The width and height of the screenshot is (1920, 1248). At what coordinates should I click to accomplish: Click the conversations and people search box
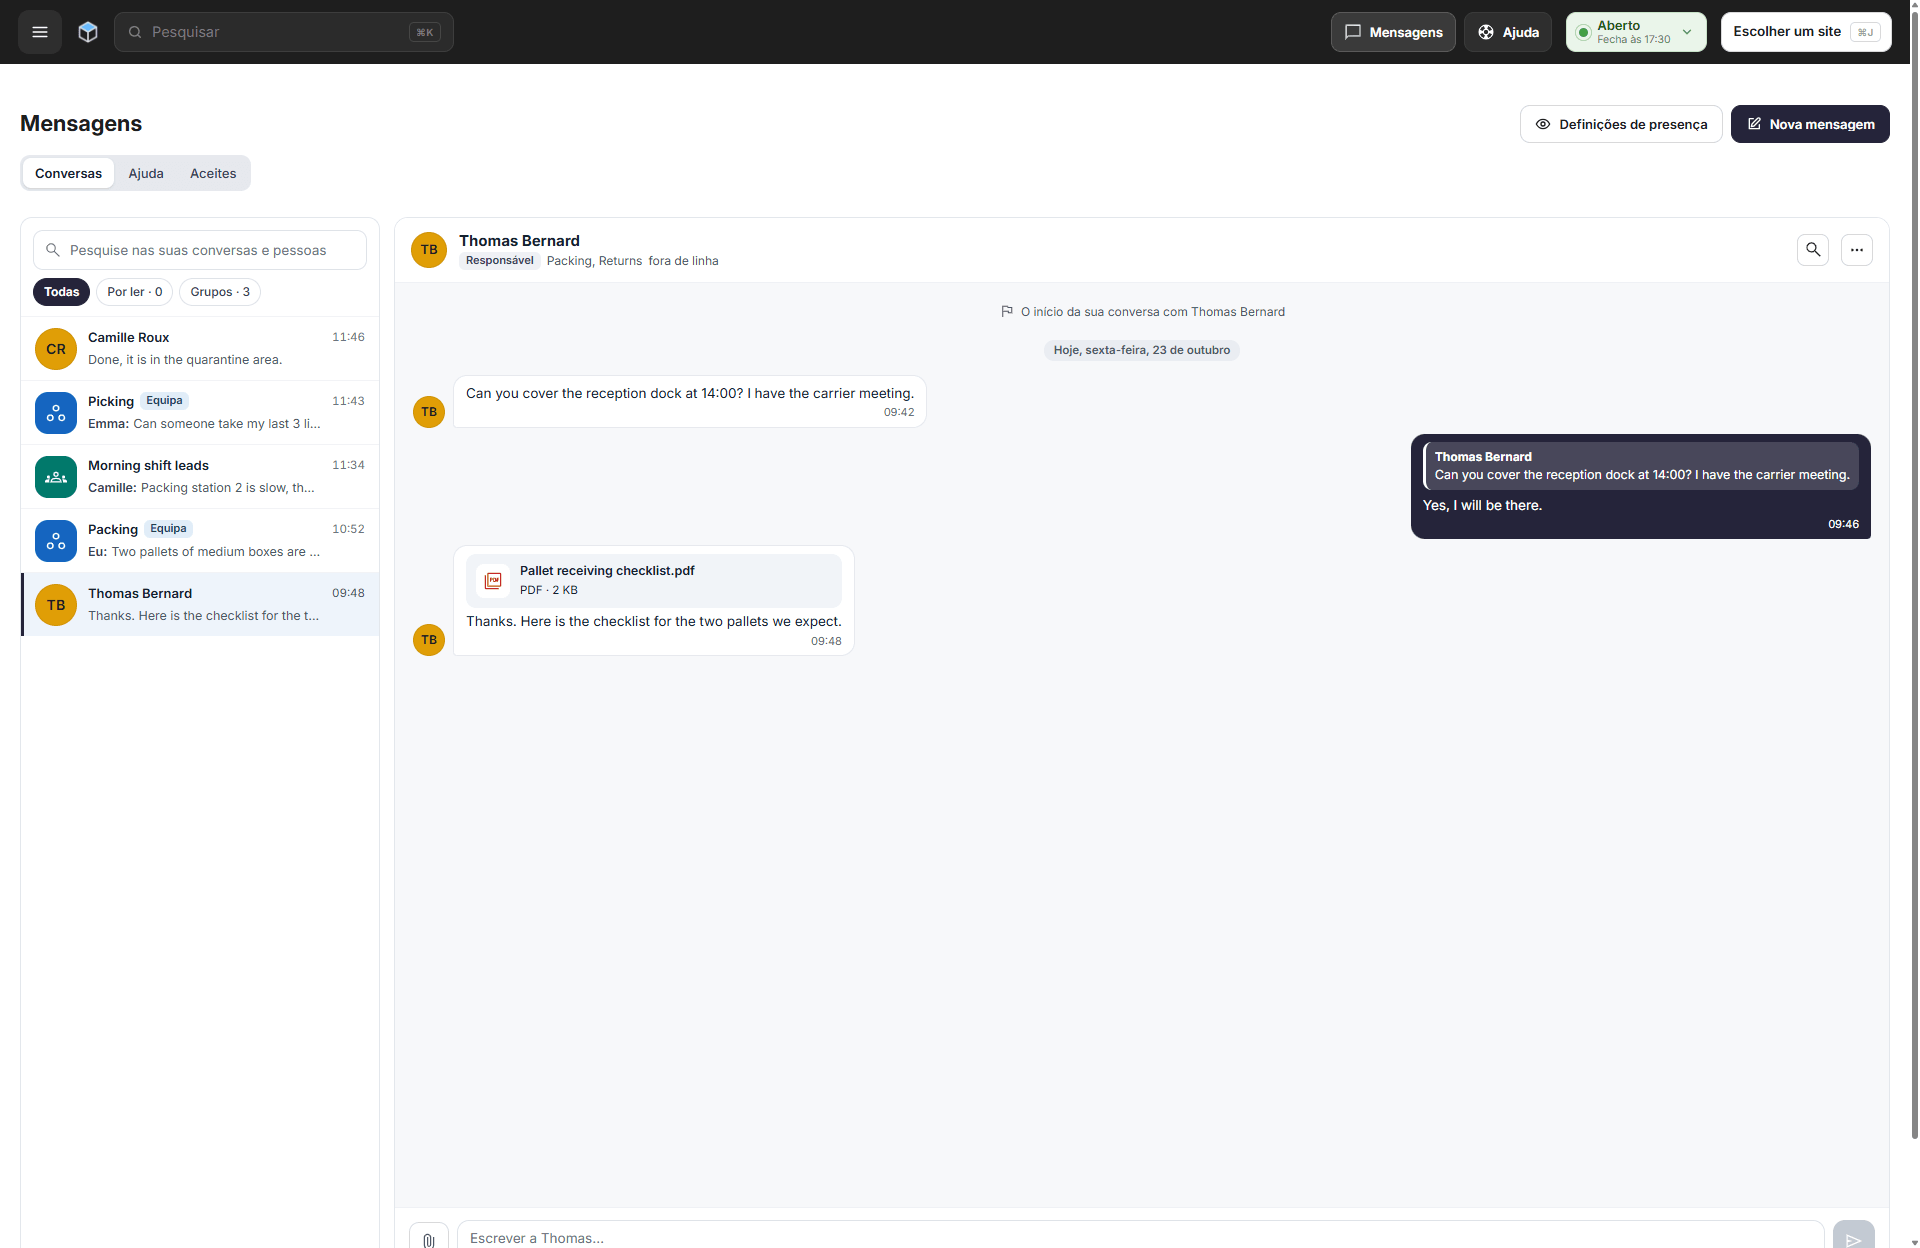click(200, 250)
